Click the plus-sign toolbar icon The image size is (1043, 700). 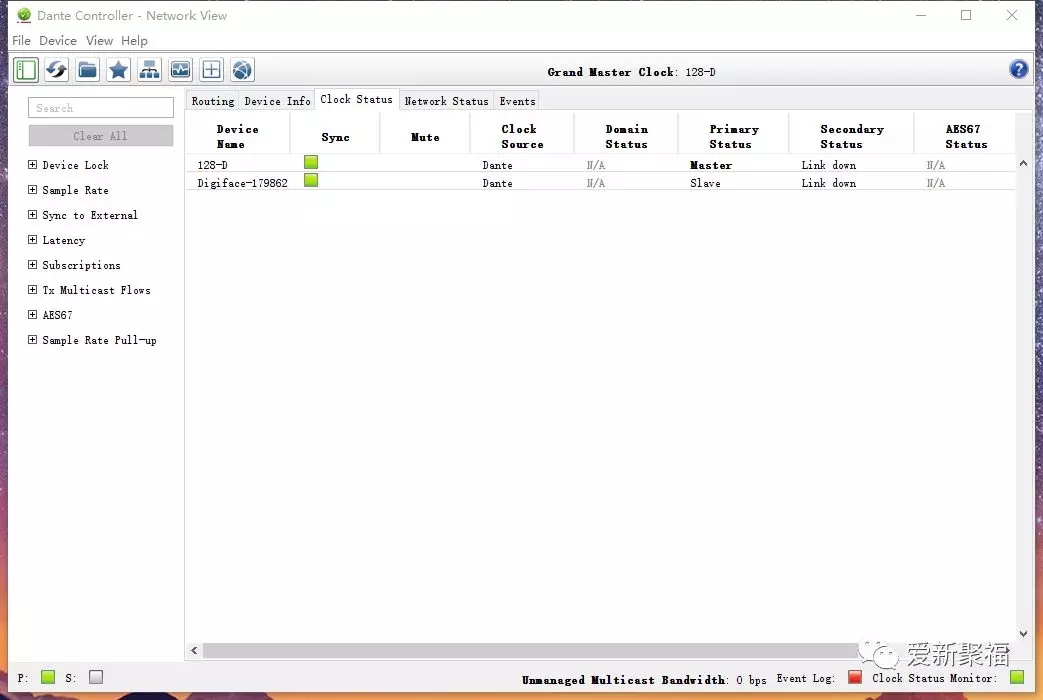(x=211, y=70)
